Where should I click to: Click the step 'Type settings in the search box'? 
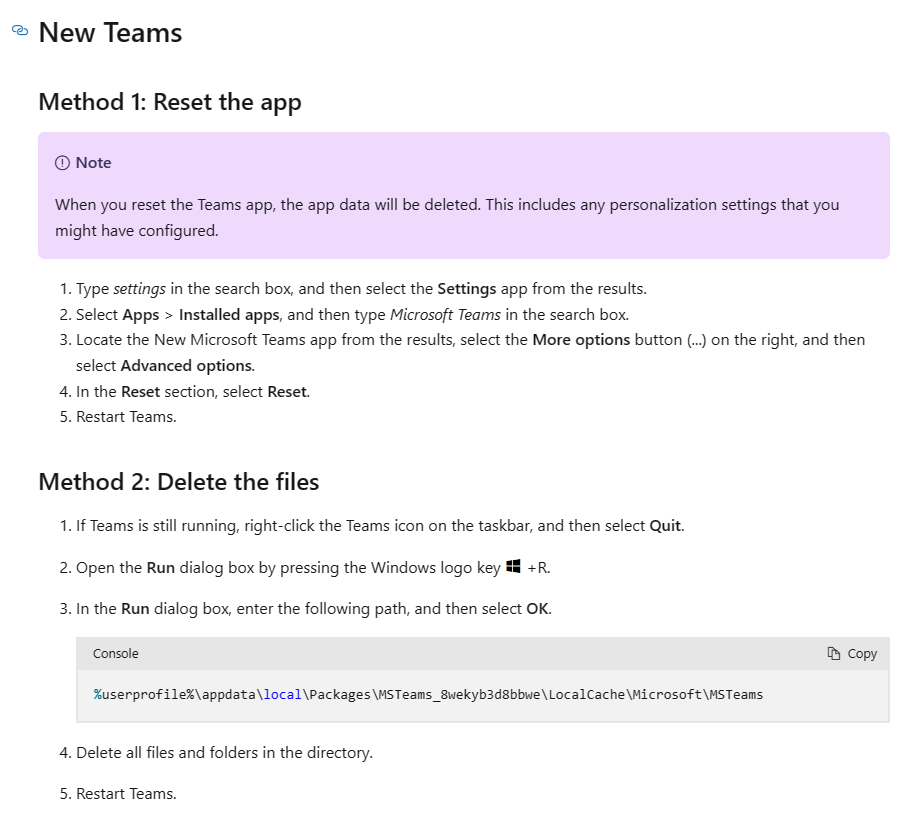point(361,288)
